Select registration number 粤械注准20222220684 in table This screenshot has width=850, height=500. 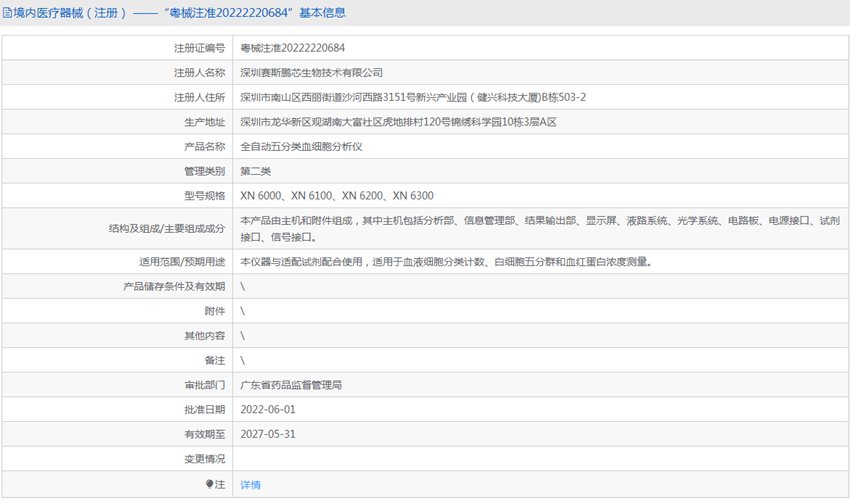click(293, 48)
